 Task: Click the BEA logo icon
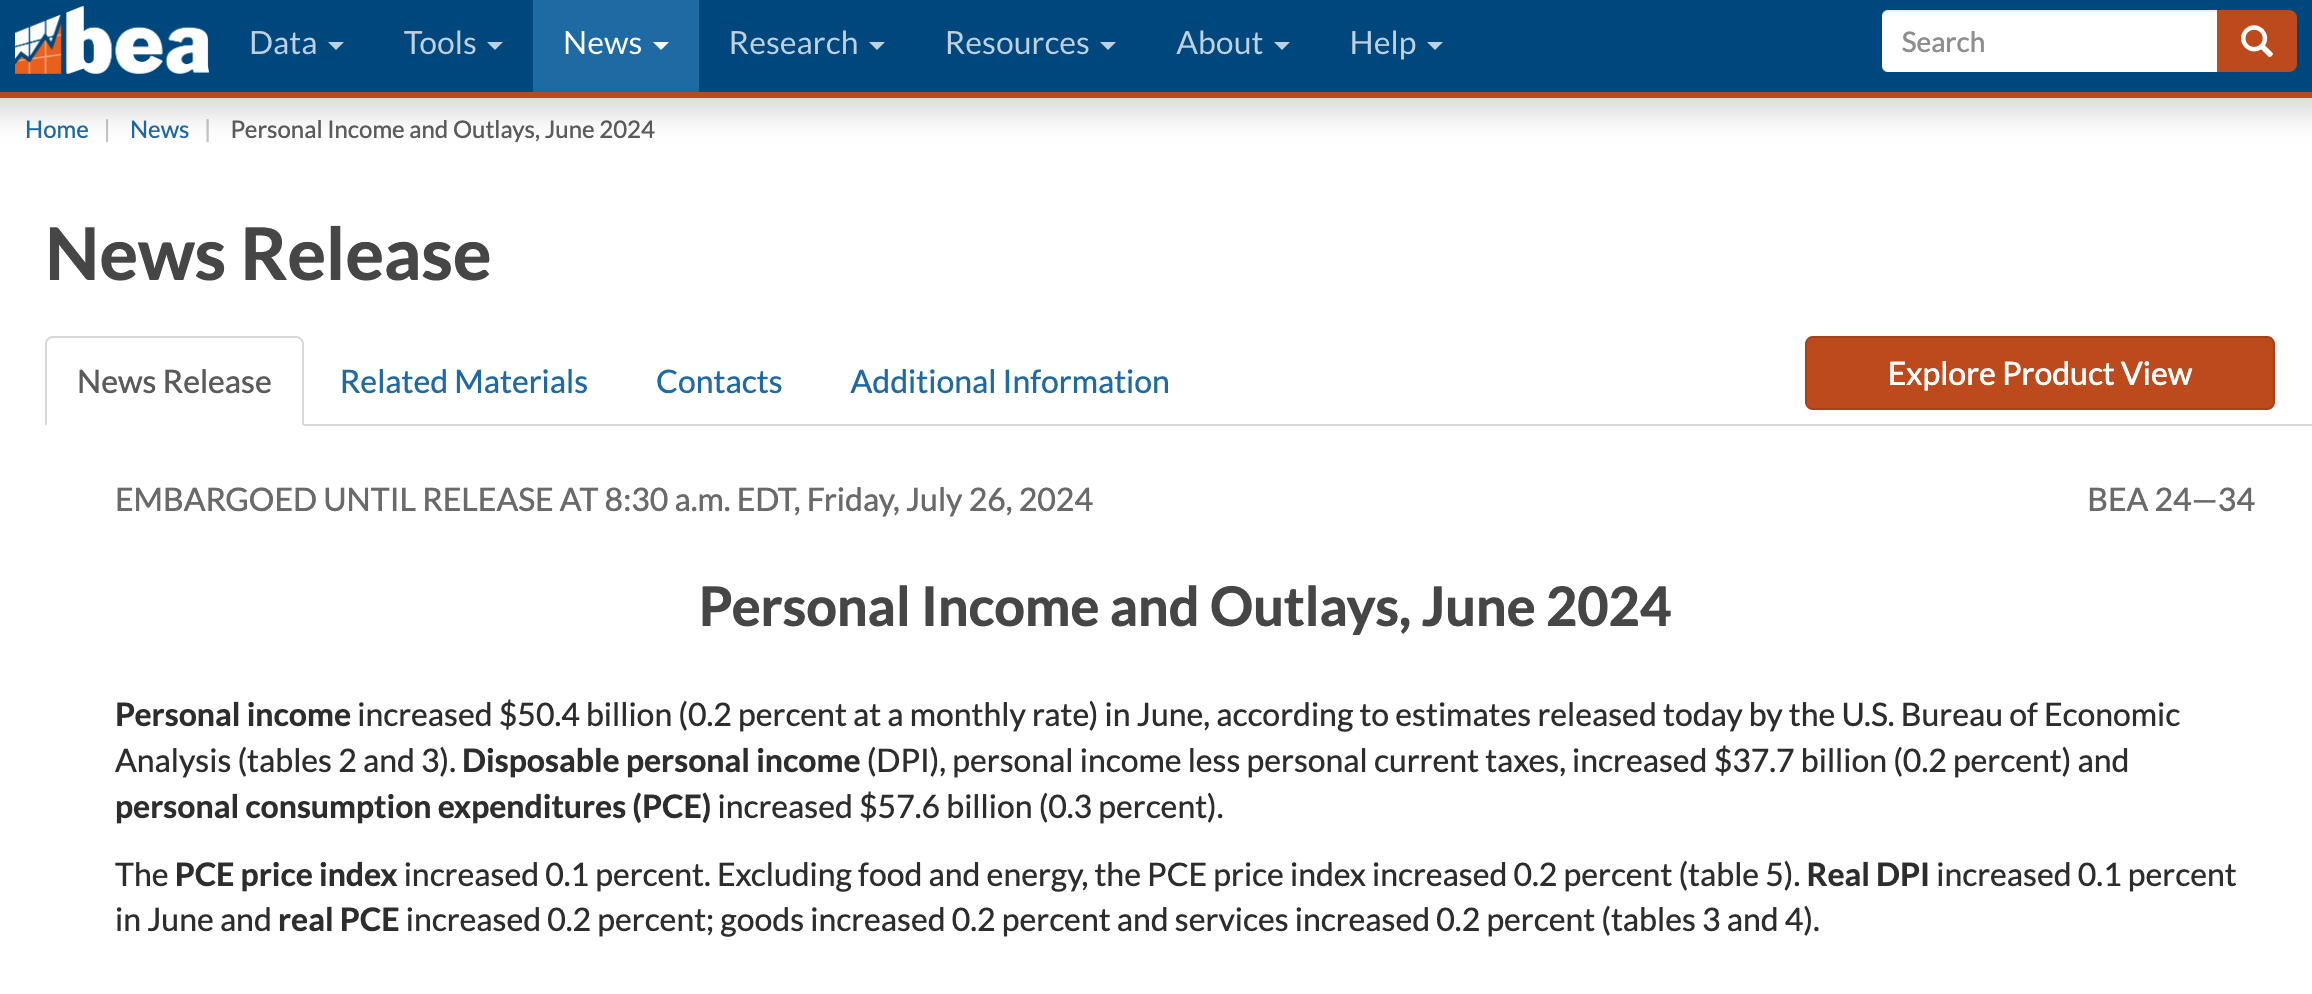click(110, 42)
